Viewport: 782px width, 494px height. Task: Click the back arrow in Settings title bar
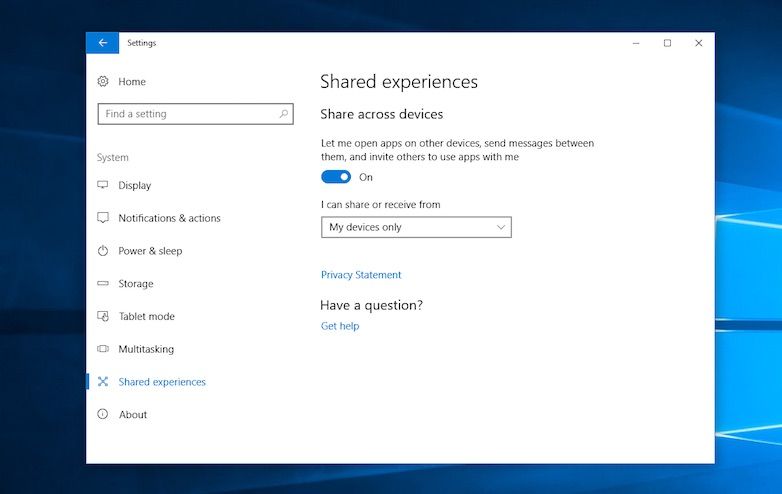click(102, 43)
